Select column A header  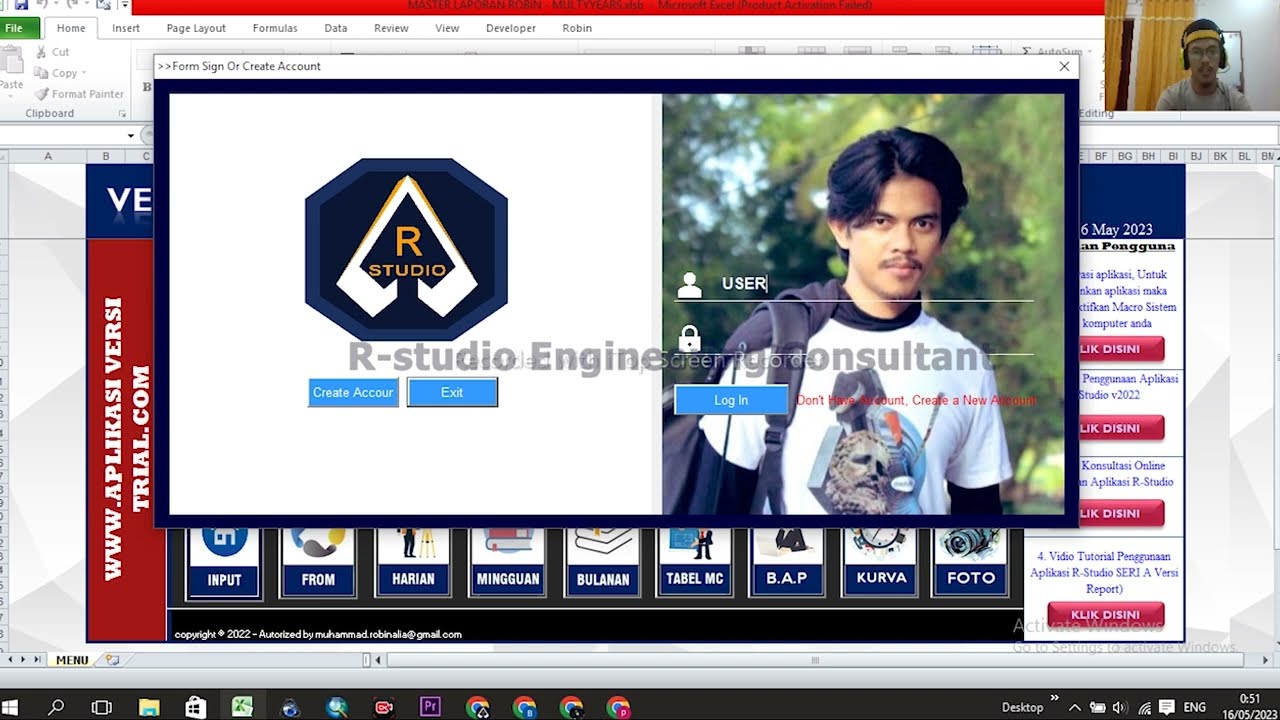click(x=47, y=156)
